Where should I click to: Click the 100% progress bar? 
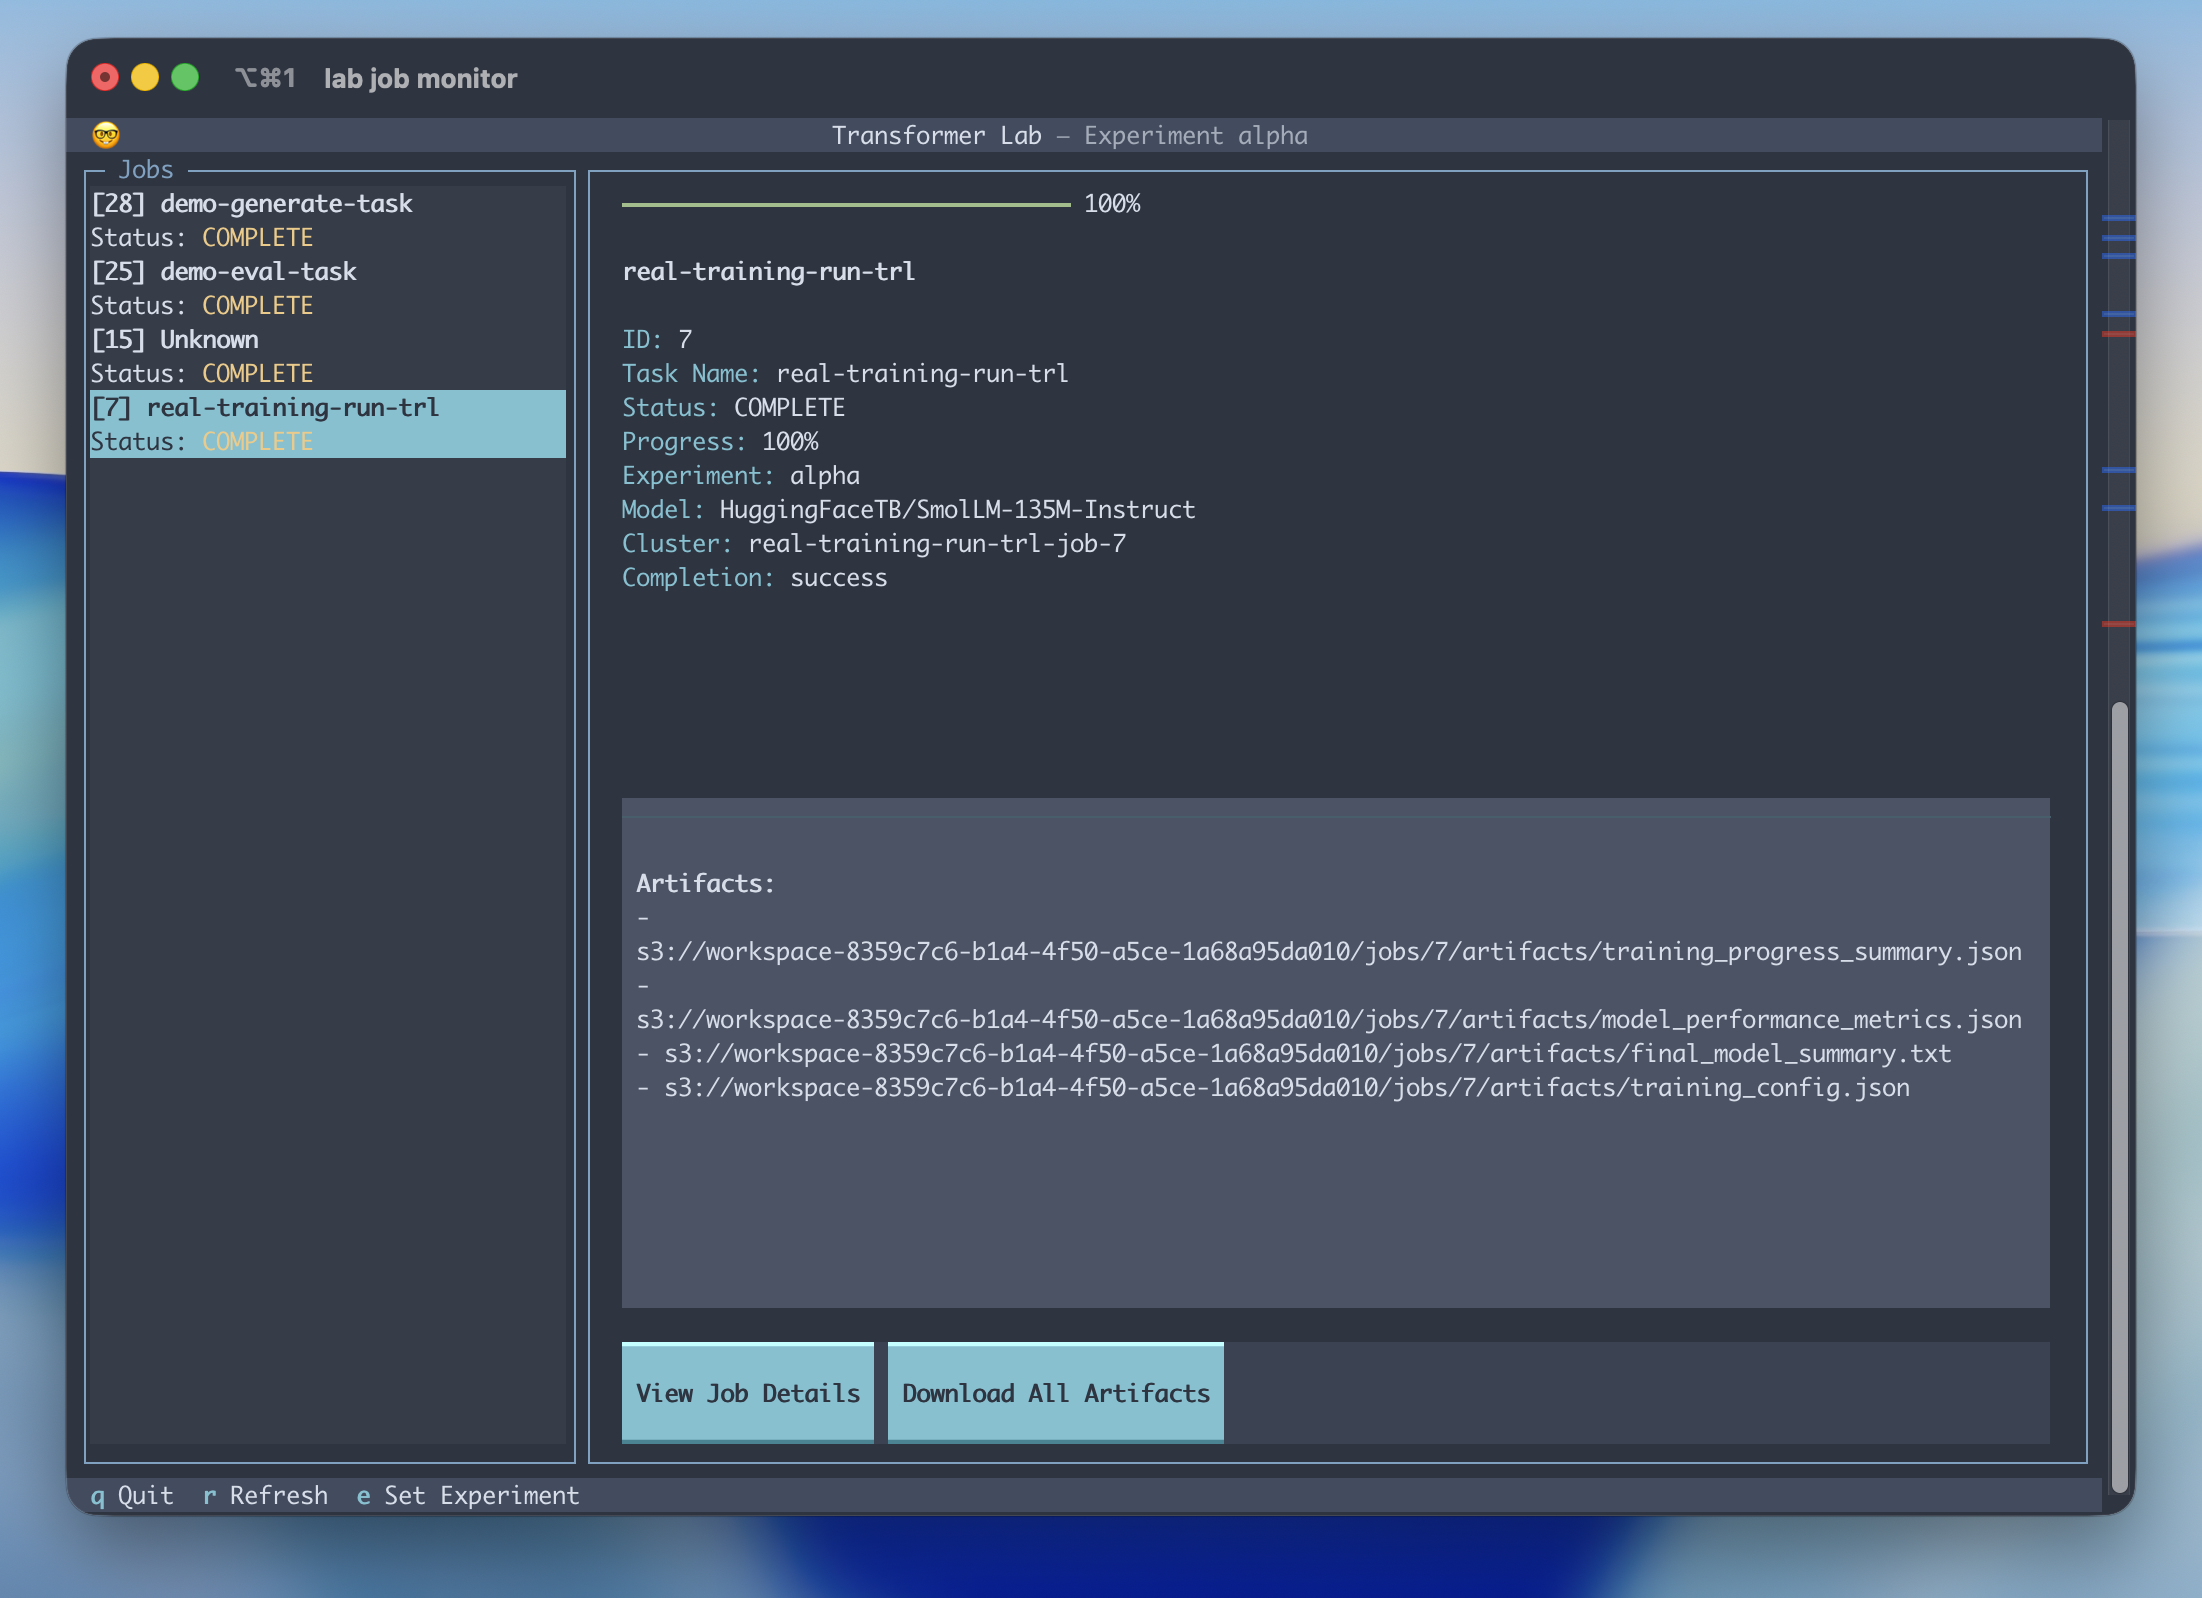(x=845, y=204)
